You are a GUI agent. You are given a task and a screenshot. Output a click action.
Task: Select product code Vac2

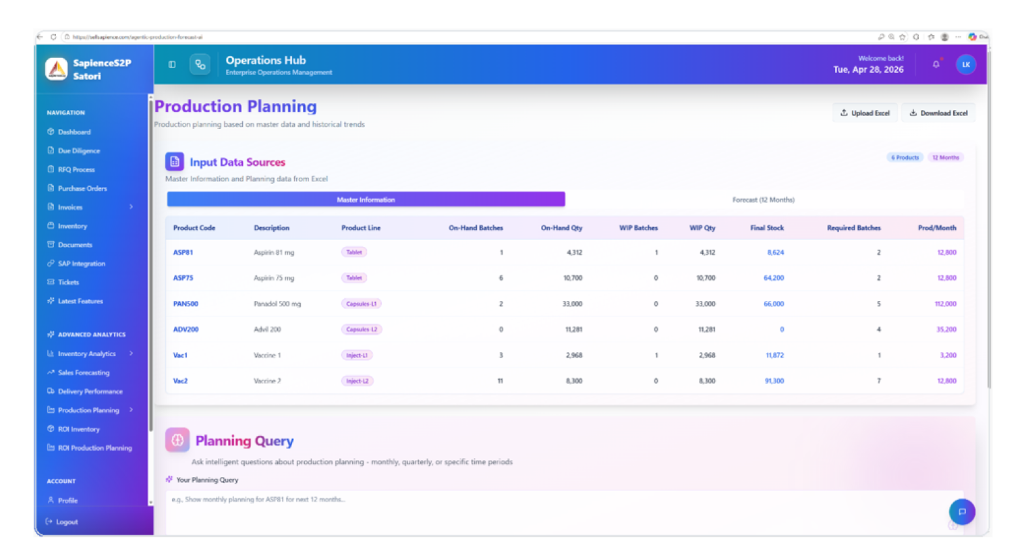point(180,381)
